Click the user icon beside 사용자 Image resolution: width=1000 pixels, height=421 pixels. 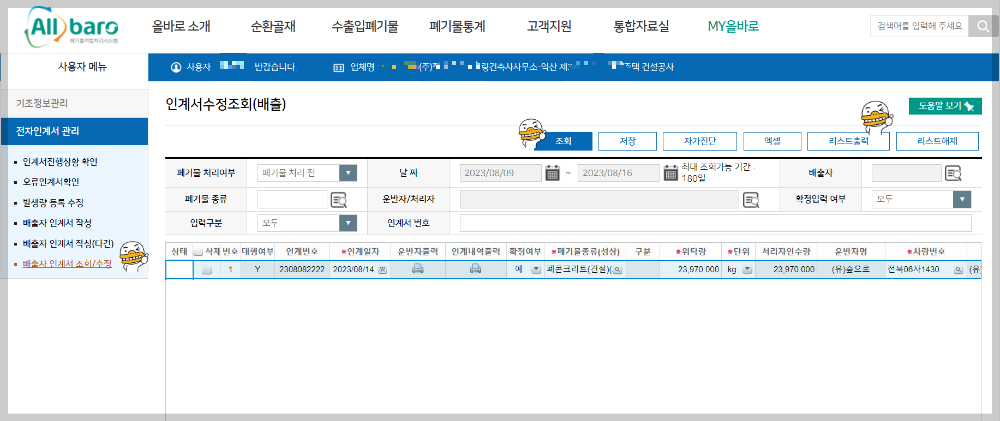pos(176,67)
